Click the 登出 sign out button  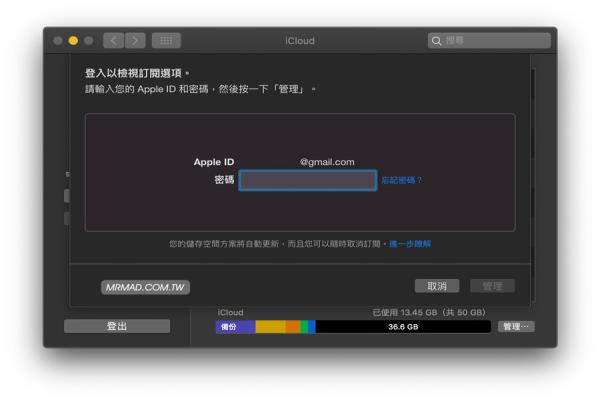[x=117, y=326]
